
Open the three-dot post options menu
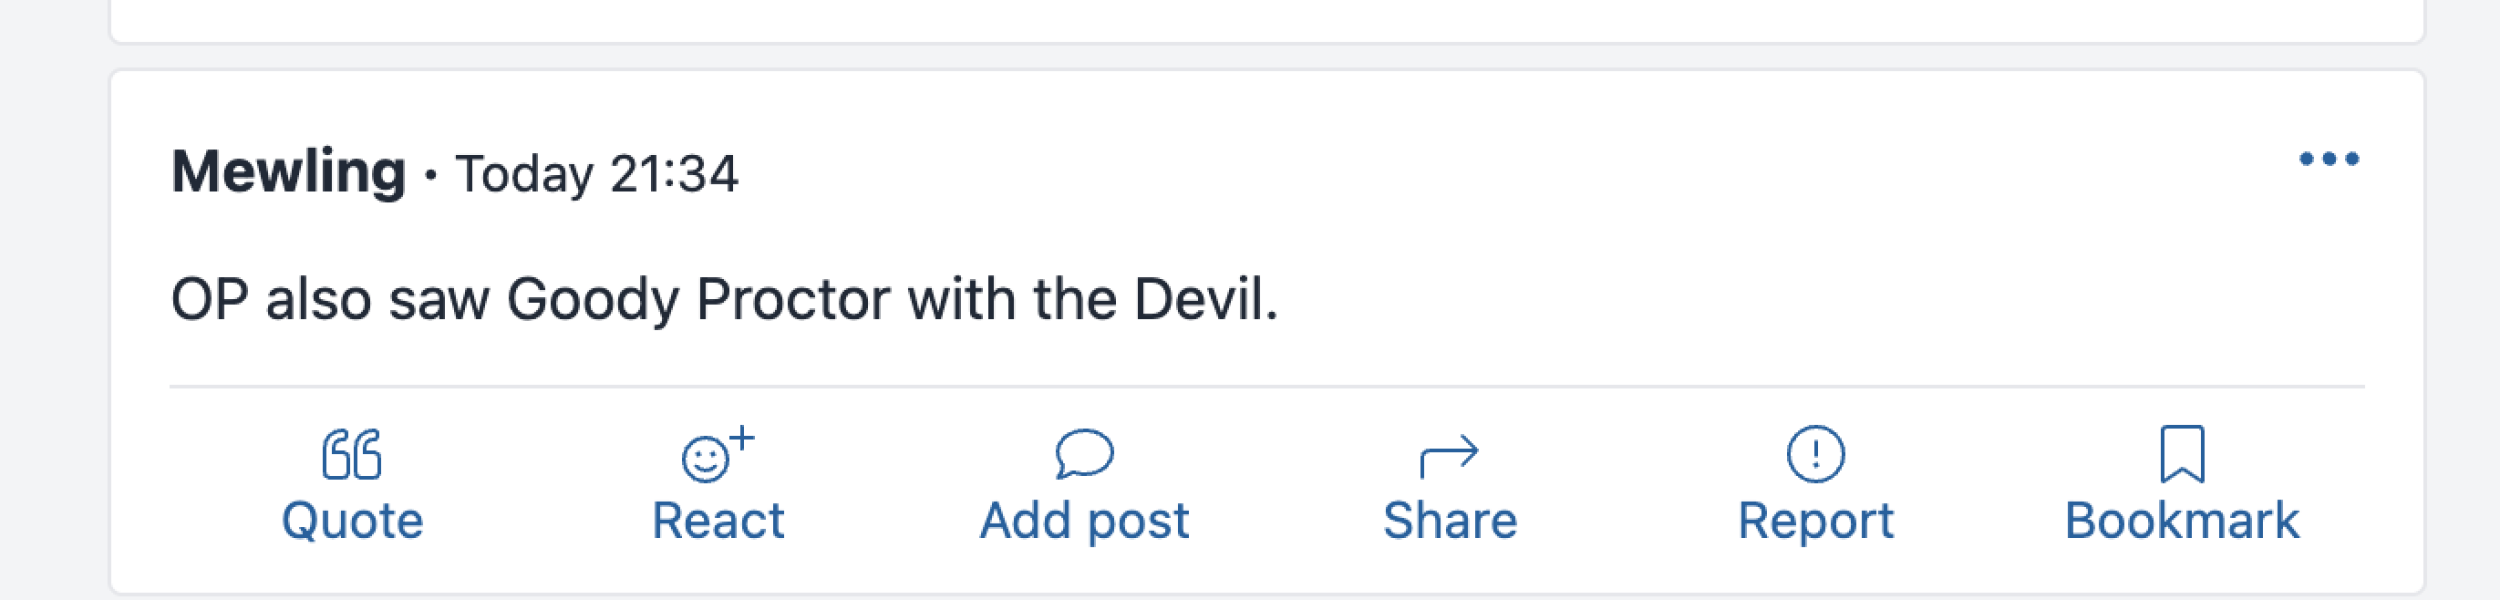[x=2329, y=159]
